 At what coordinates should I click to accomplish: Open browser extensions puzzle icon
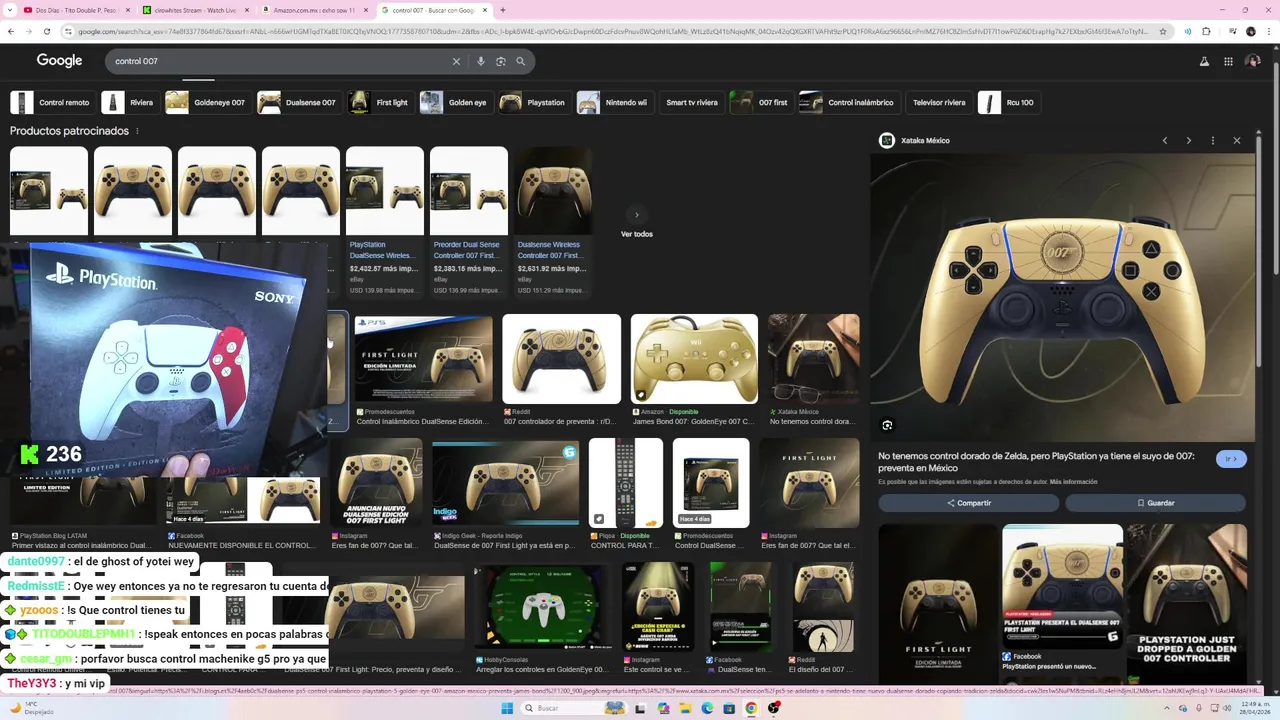(x=1206, y=31)
